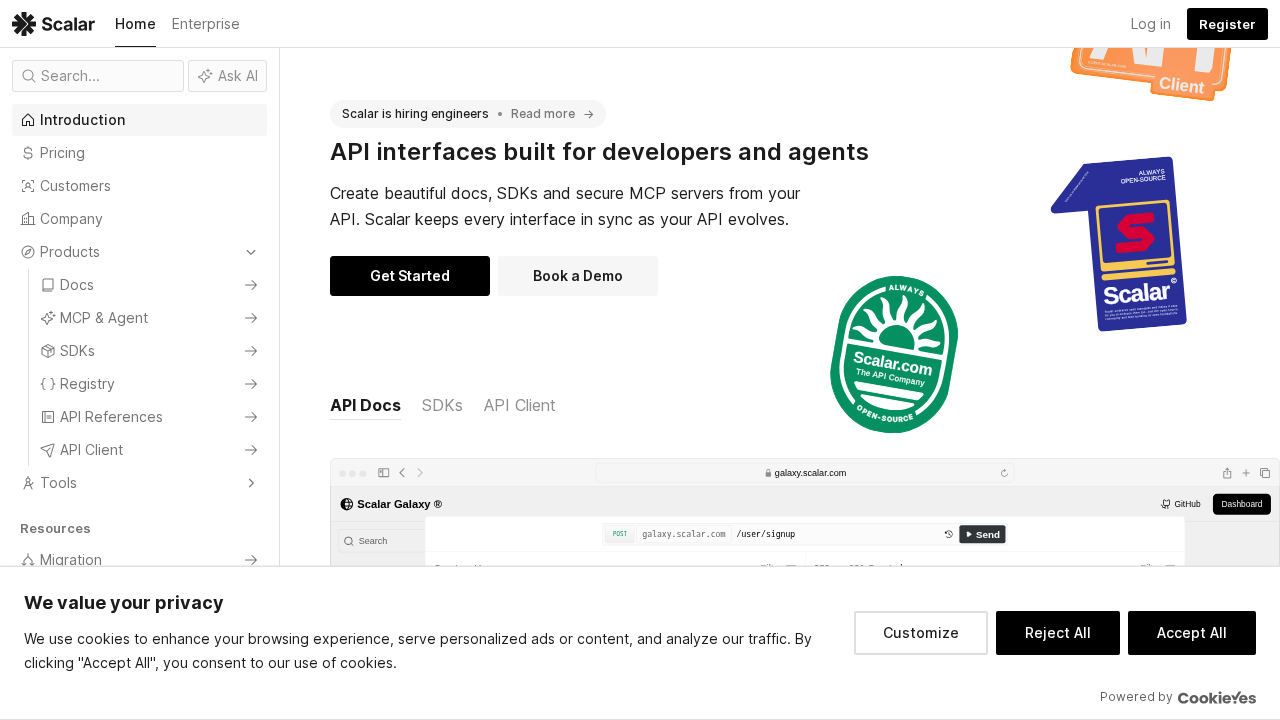The width and height of the screenshot is (1280, 720).
Task: Click the sparkle icon beside MCP & Agent
Action: (48, 318)
